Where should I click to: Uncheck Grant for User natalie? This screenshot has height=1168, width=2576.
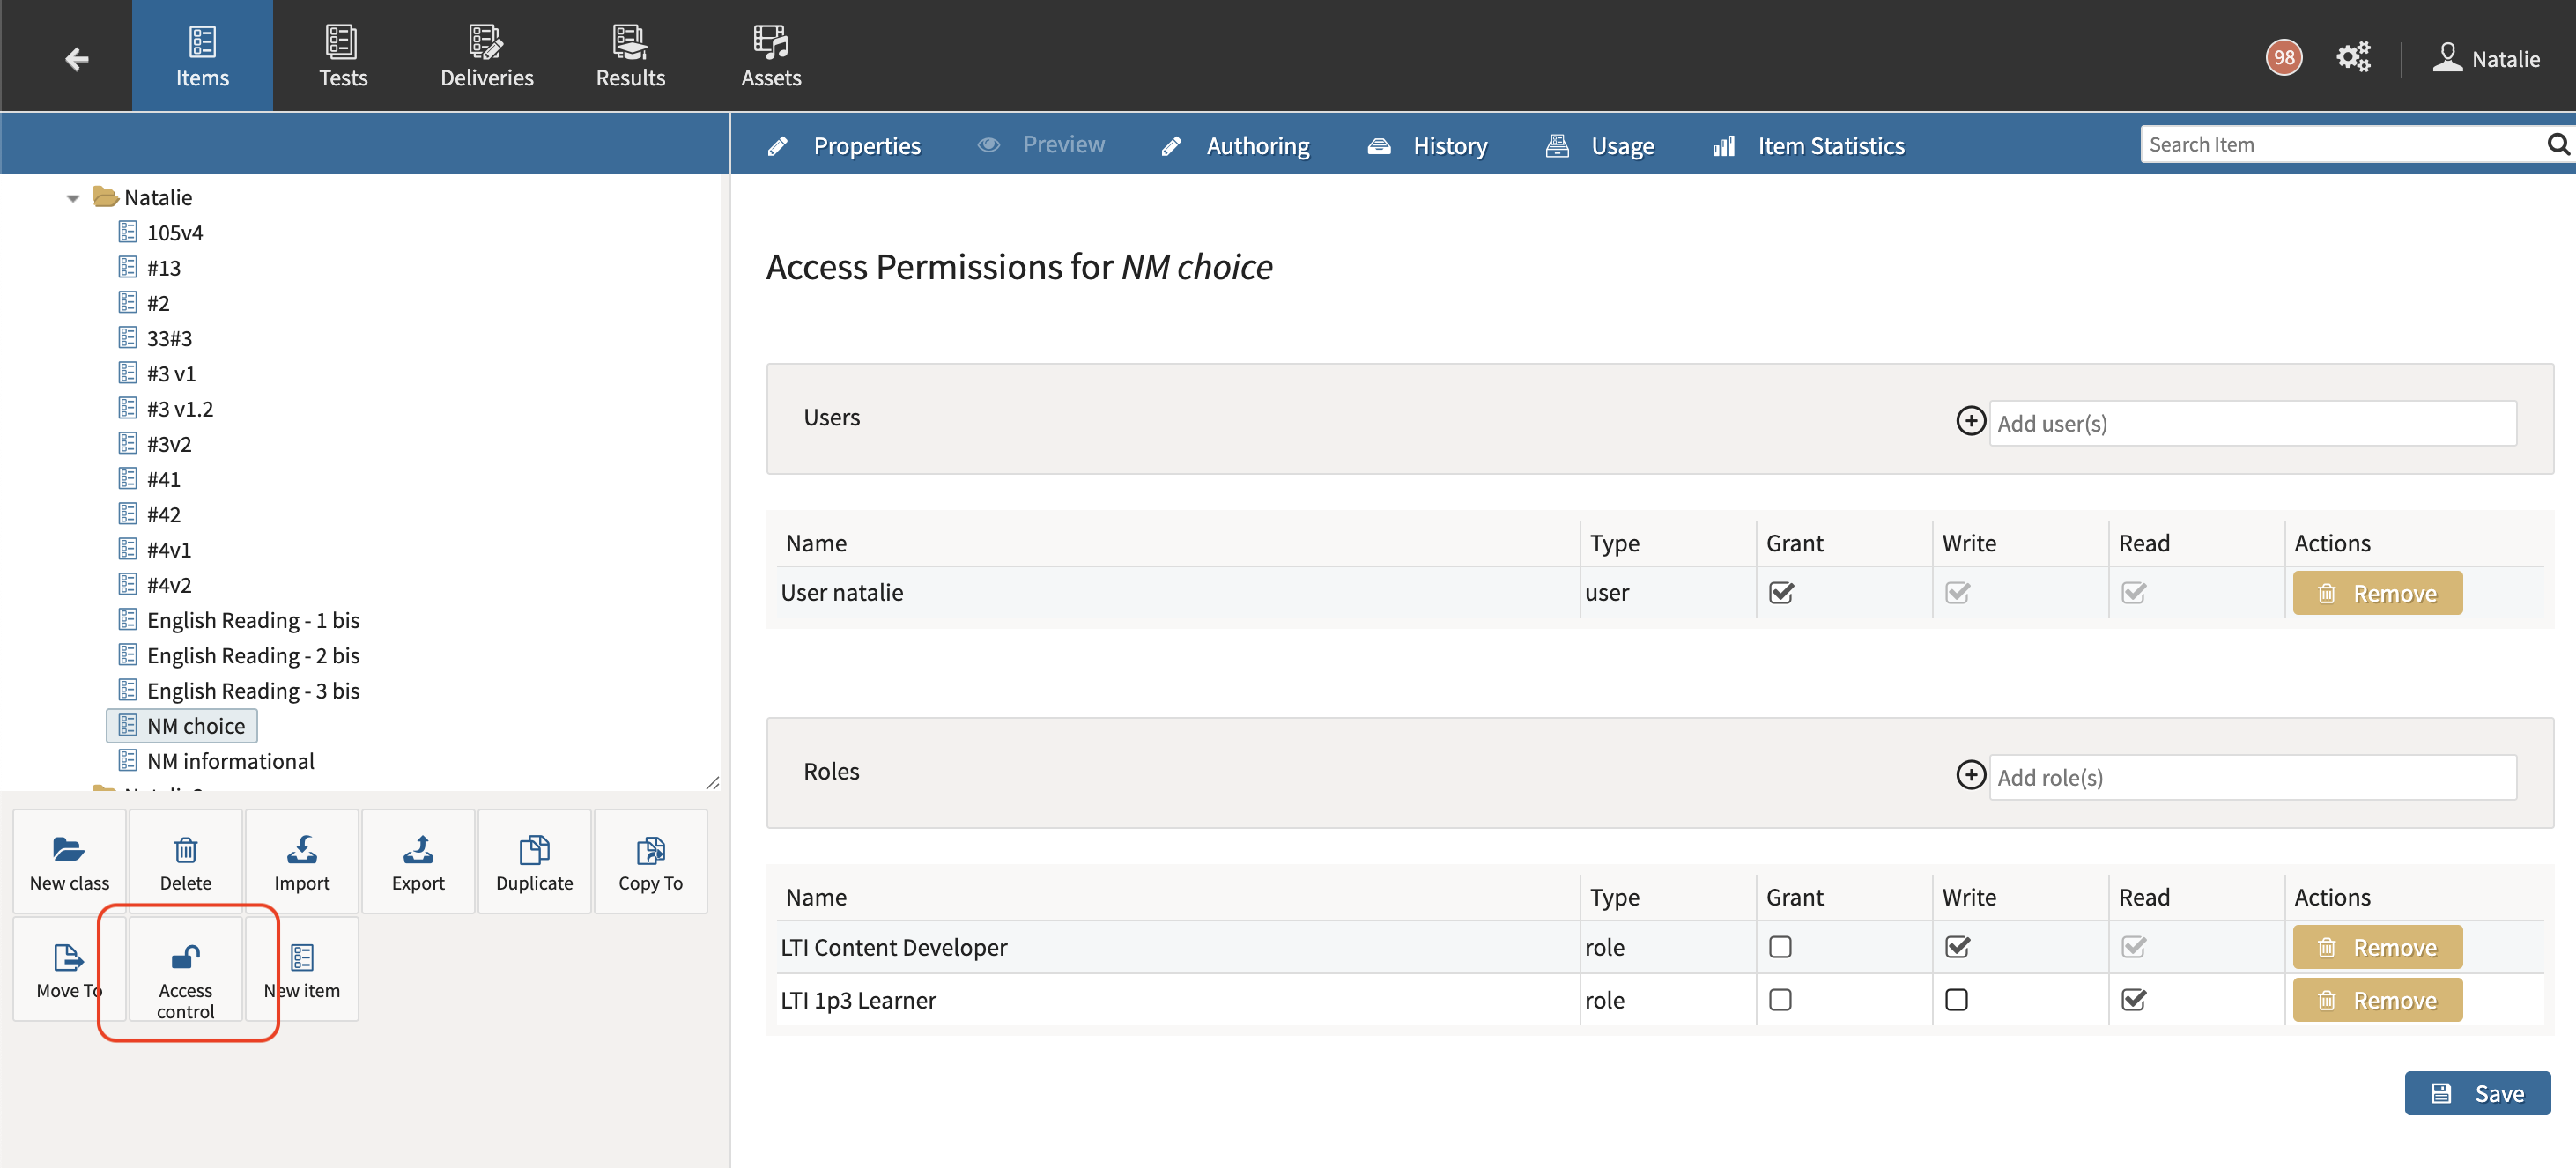coord(1783,592)
